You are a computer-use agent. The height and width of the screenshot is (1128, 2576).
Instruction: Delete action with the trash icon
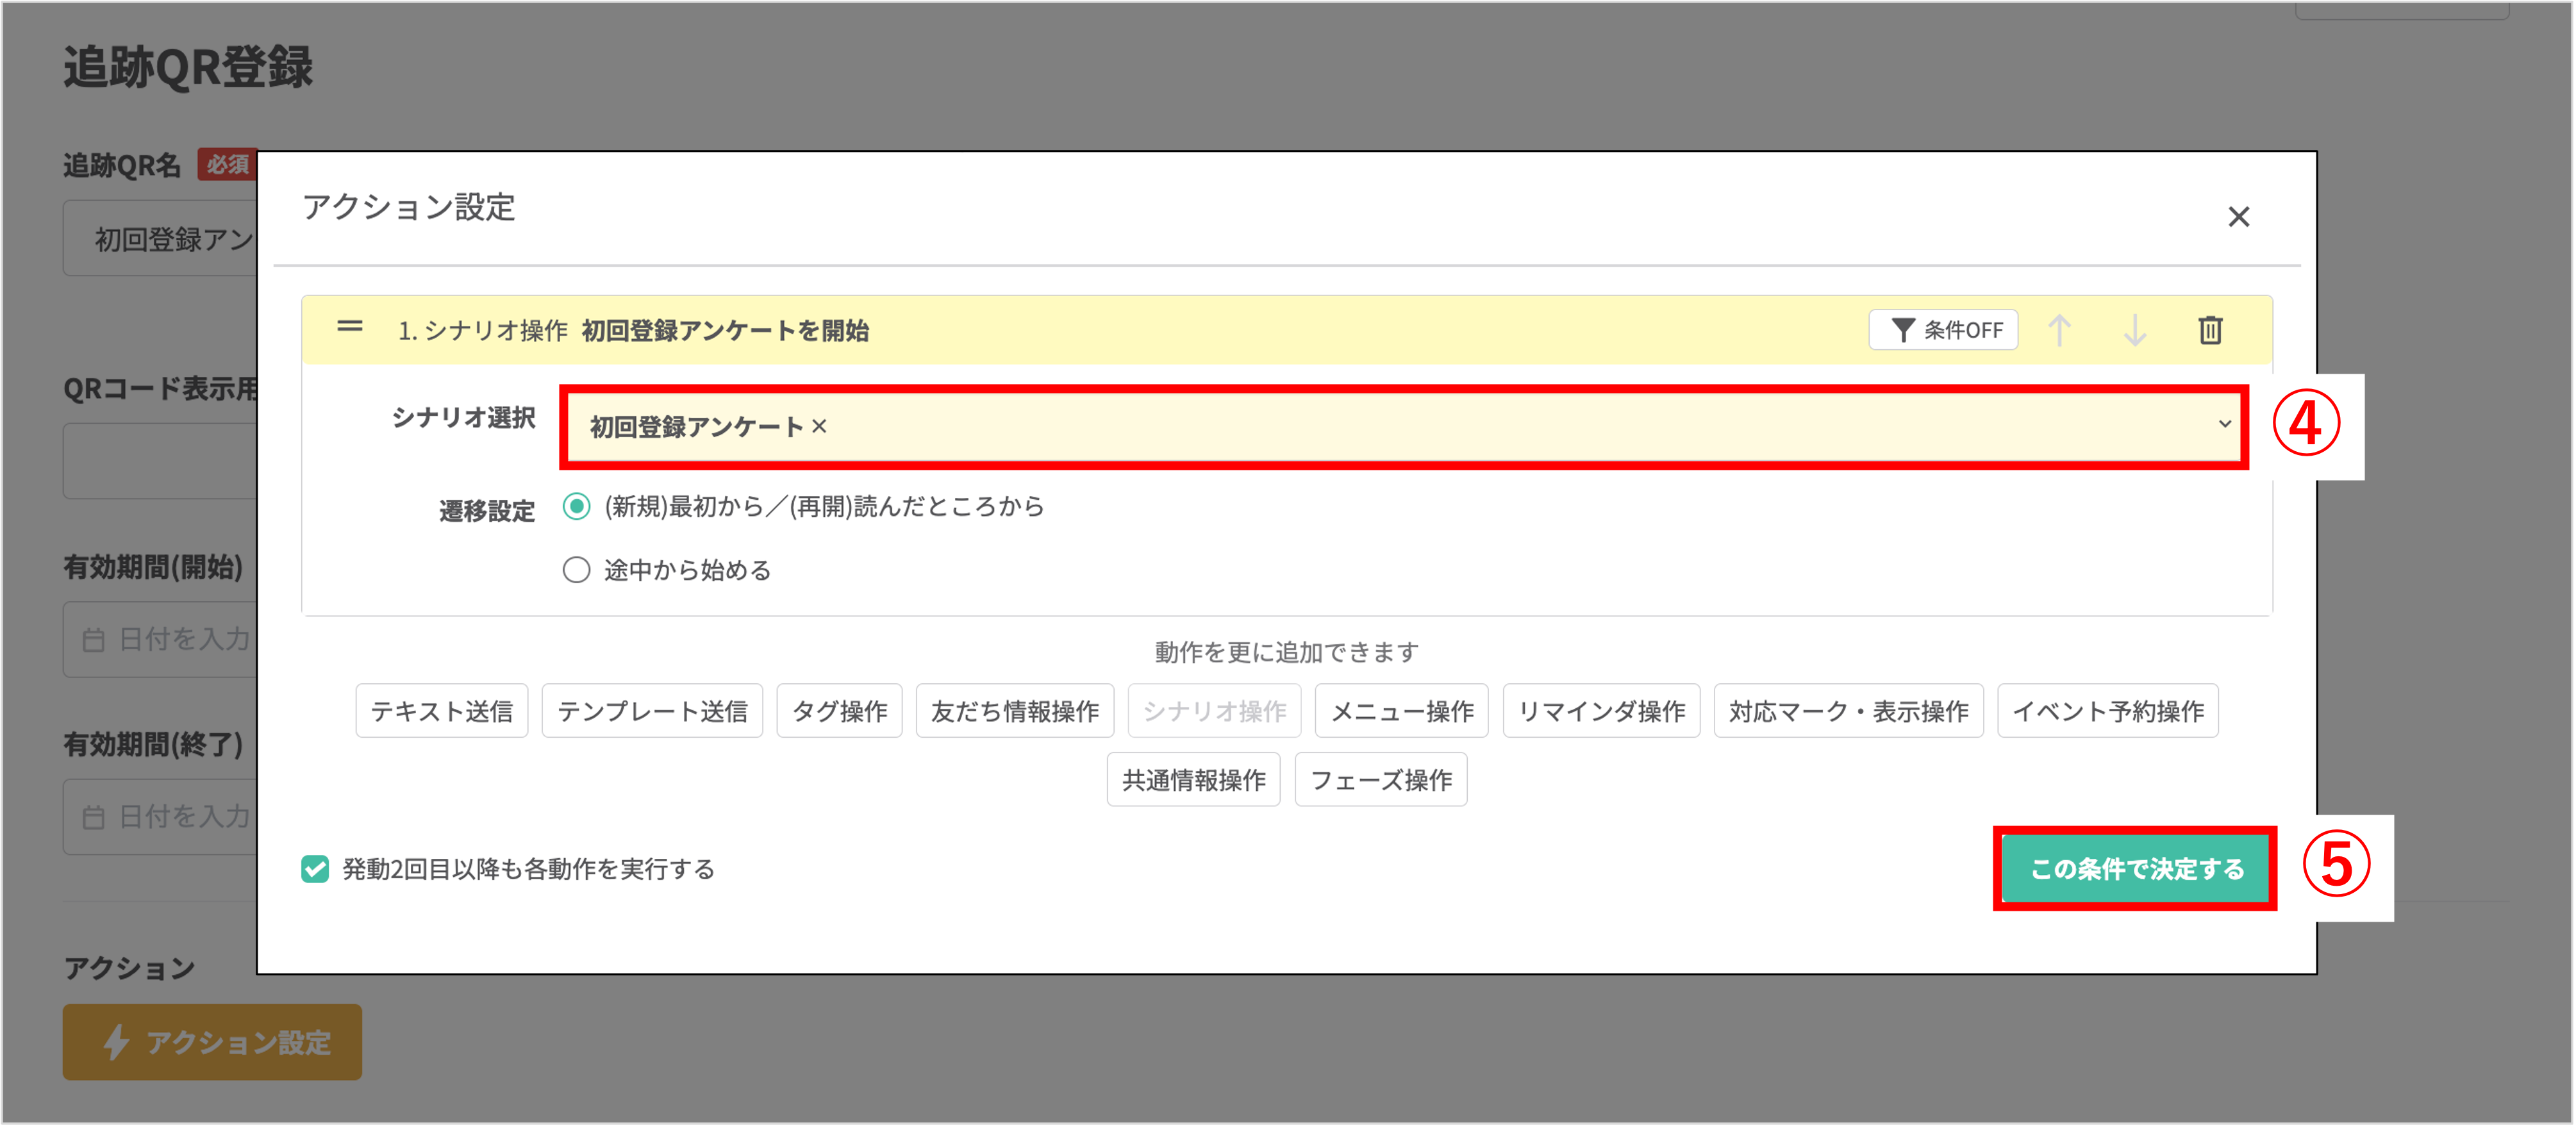[x=2210, y=330]
